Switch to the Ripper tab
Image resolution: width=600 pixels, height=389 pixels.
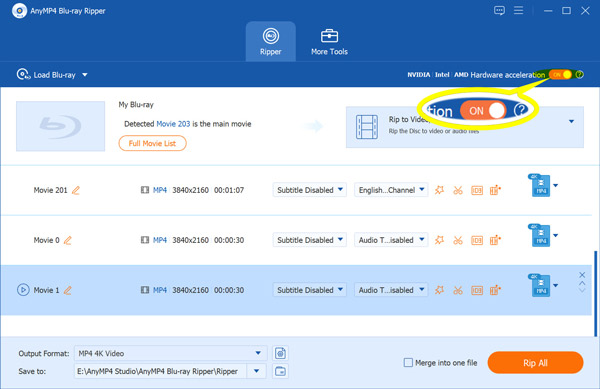click(271, 42)
